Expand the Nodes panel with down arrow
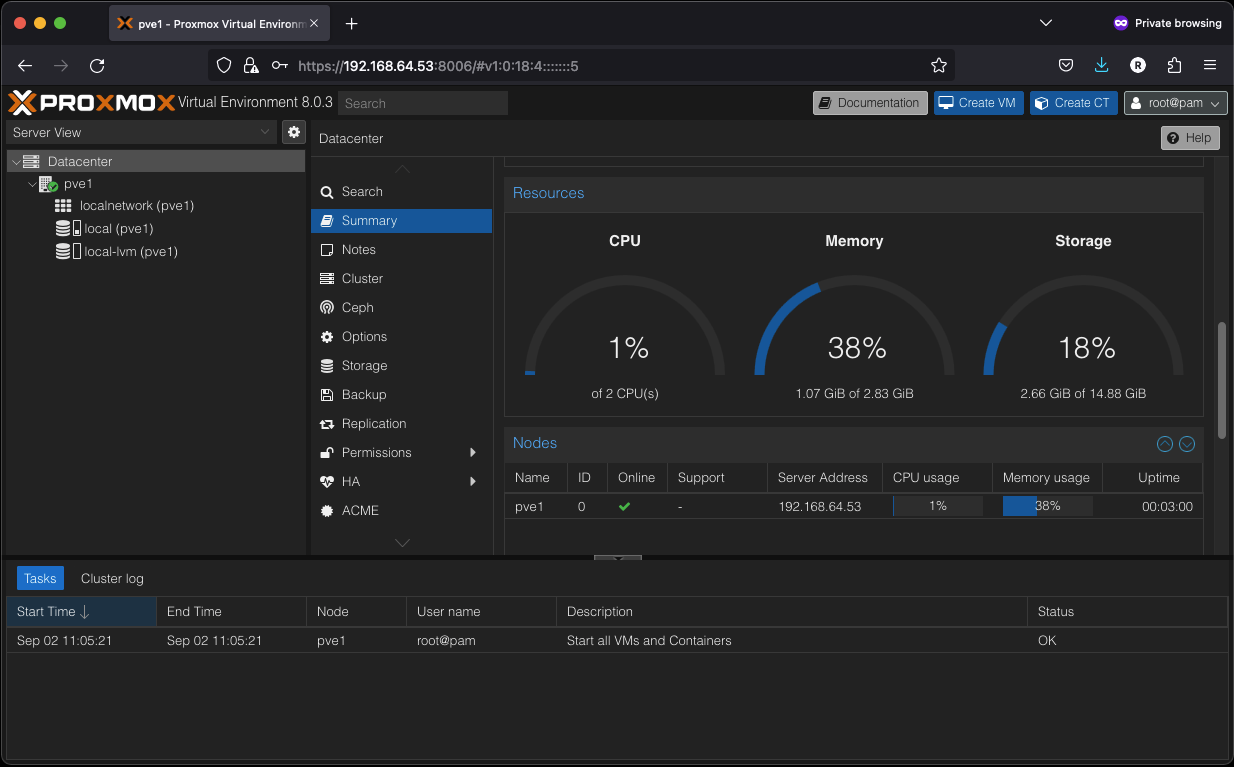 (1187, 444)
